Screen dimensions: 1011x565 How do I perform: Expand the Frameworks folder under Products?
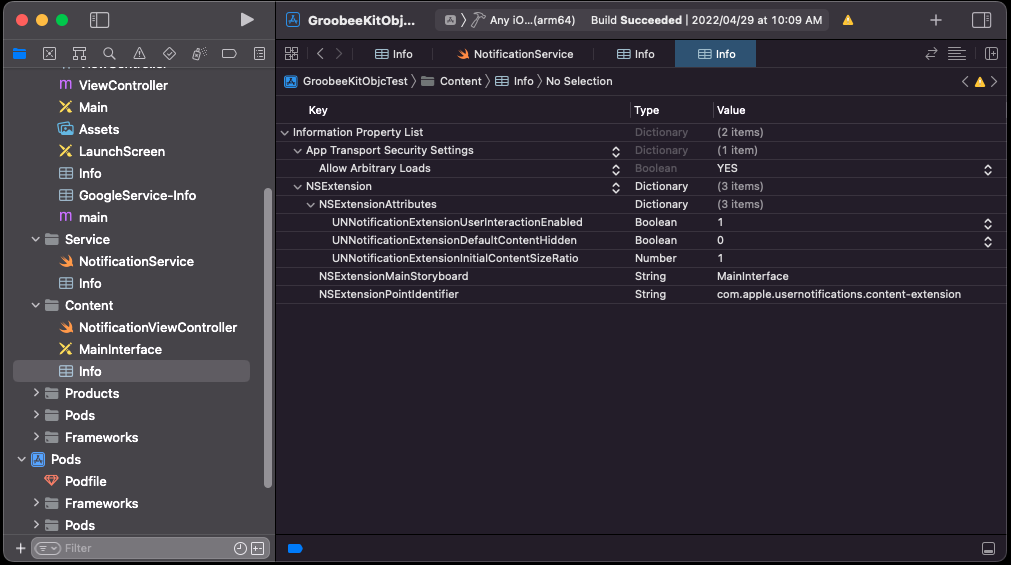tap(35, 437)
